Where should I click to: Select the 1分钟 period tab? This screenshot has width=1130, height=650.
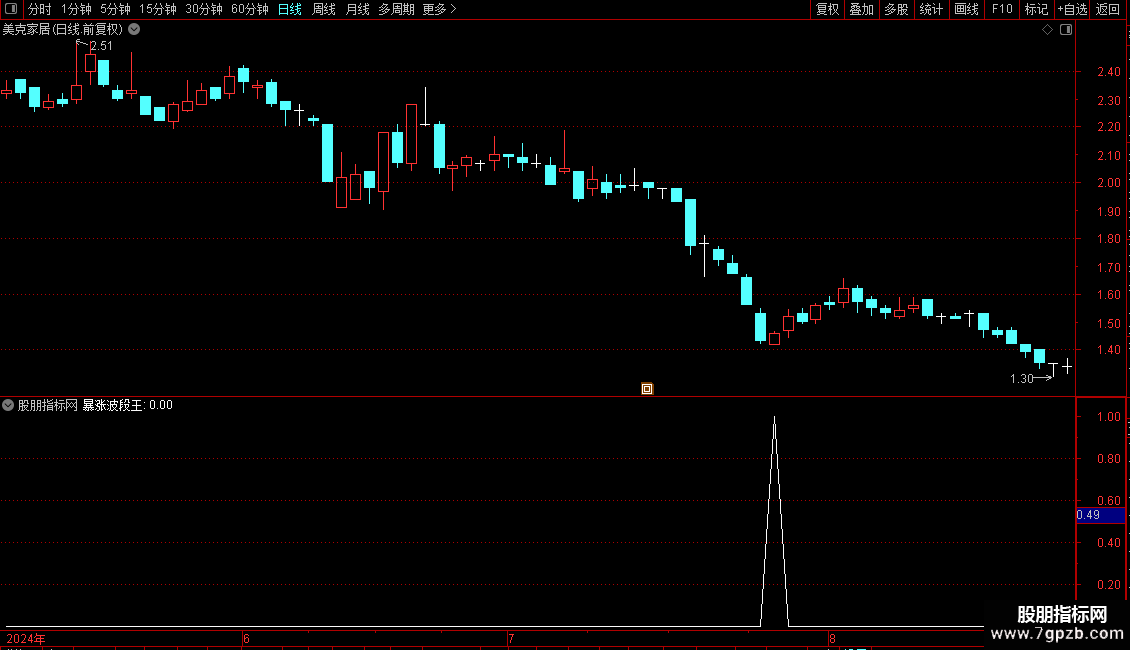pos(76,9)
